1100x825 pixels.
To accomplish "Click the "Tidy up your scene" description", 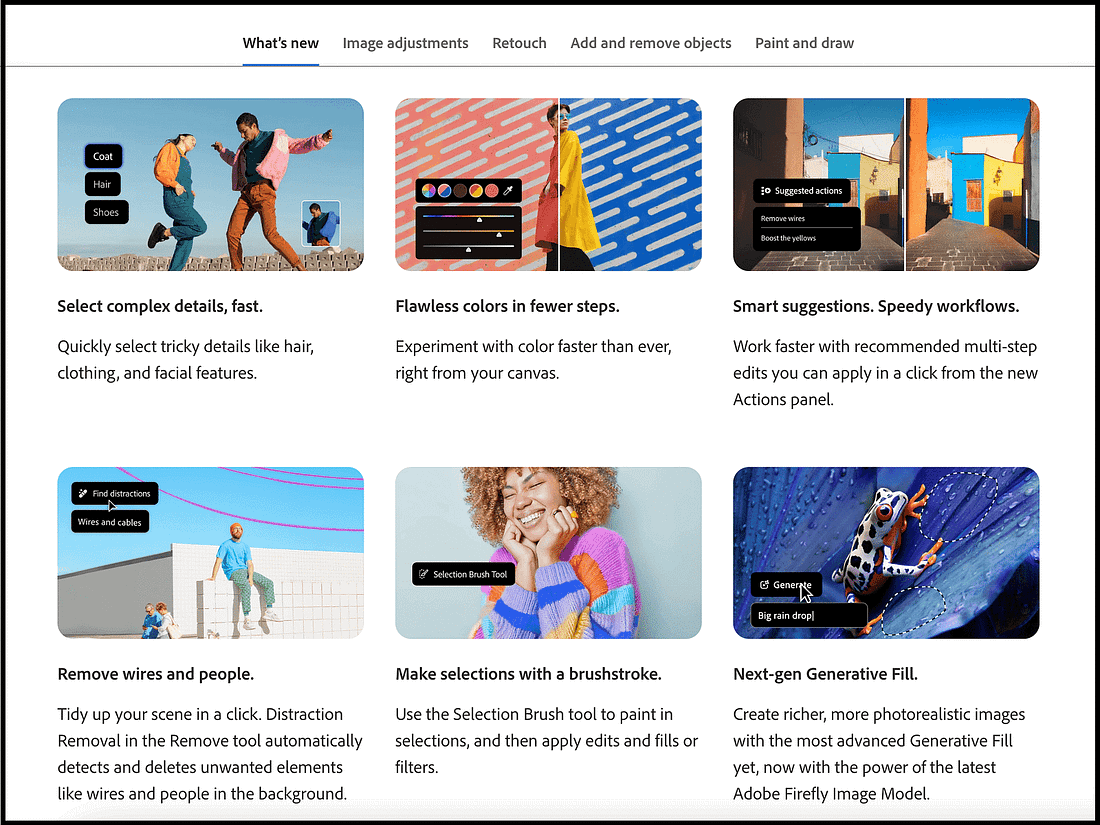I will pyautogui.click(x=210, y=754).
